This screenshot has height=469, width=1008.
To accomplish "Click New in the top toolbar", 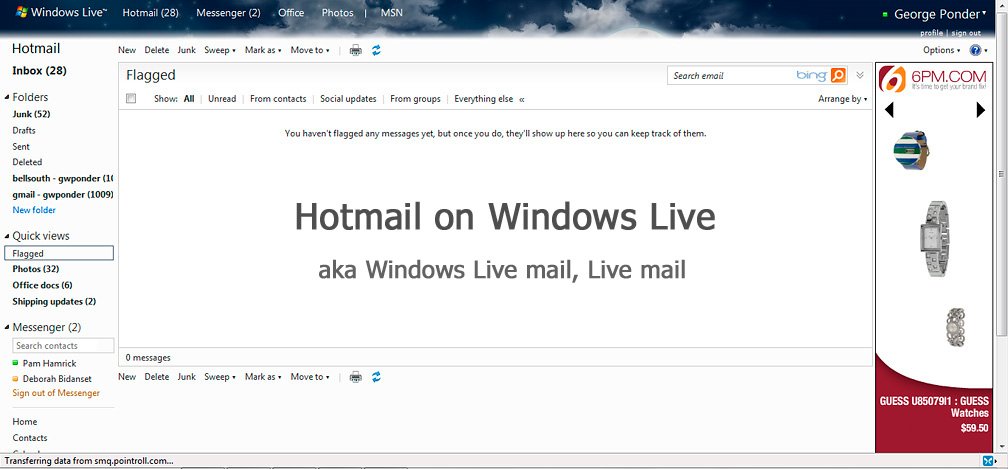I will point(127,50).
